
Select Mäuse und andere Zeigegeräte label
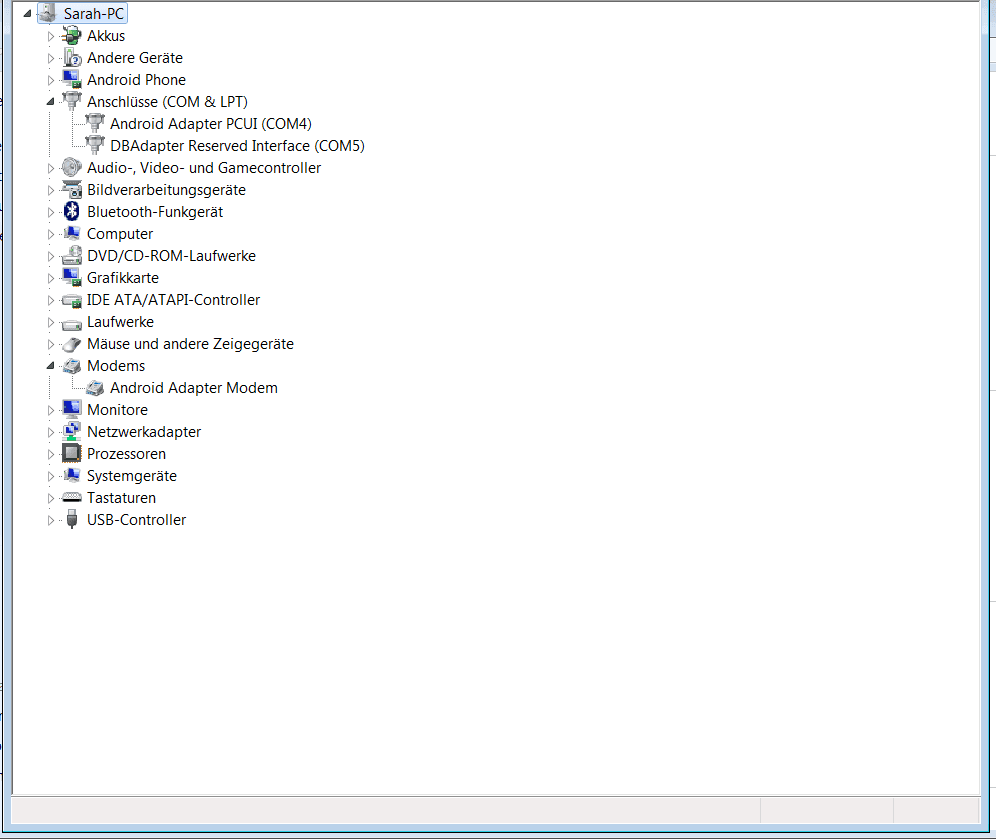pos(191,344)
